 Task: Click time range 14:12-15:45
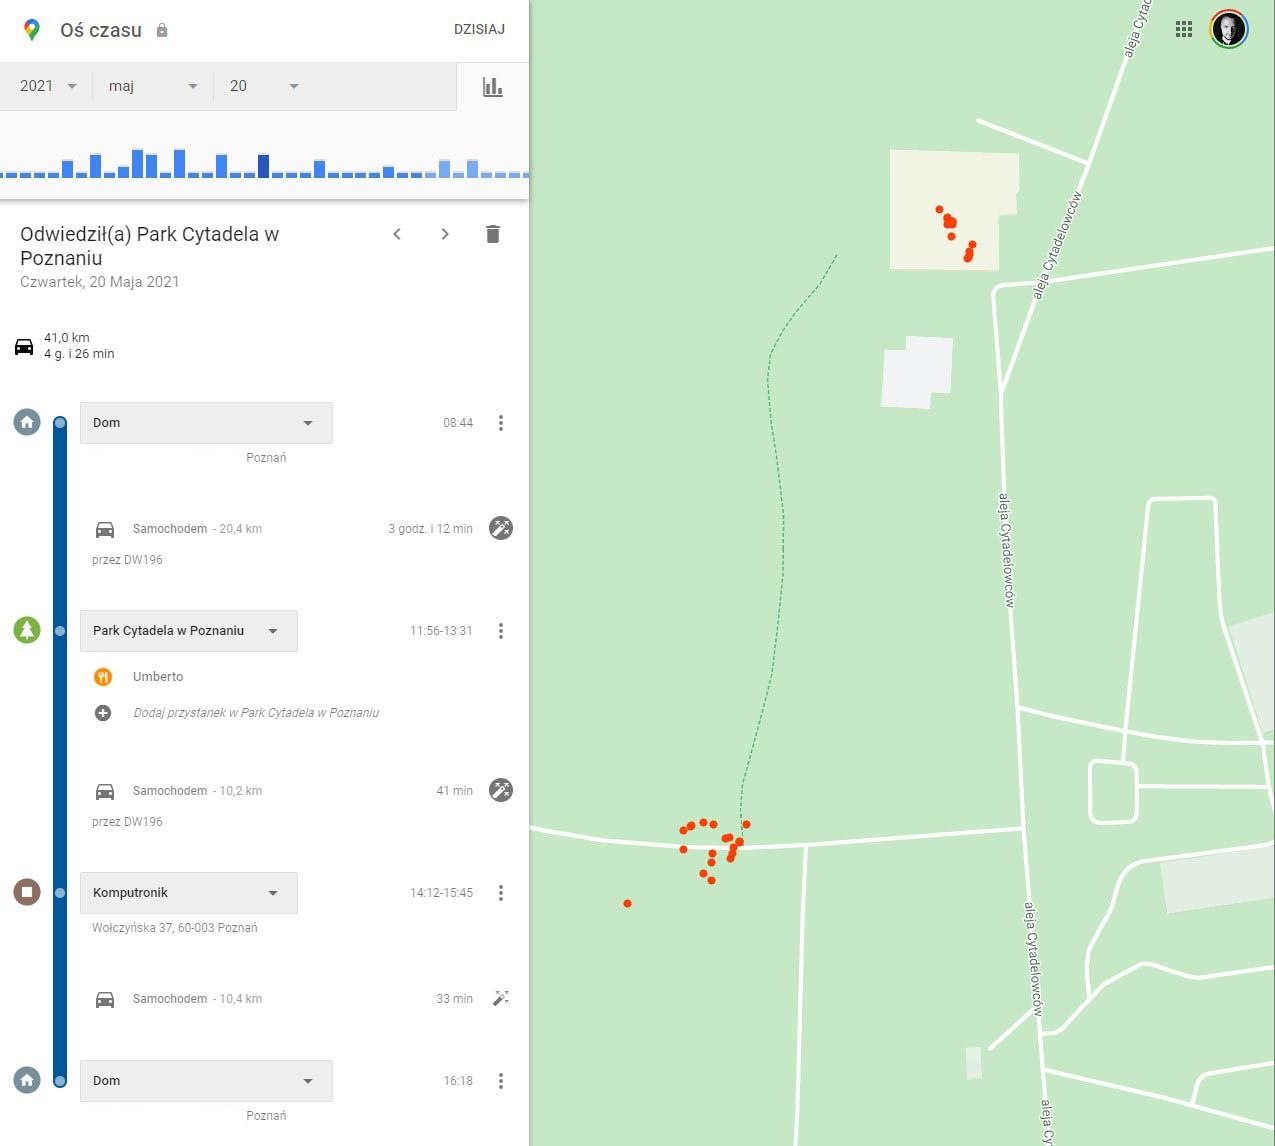(x=441, y=893)
